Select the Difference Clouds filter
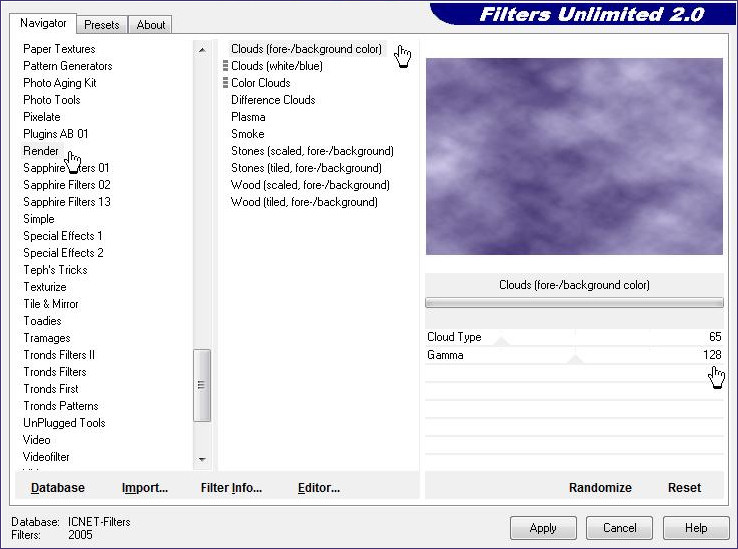 (x=273, y=100)
